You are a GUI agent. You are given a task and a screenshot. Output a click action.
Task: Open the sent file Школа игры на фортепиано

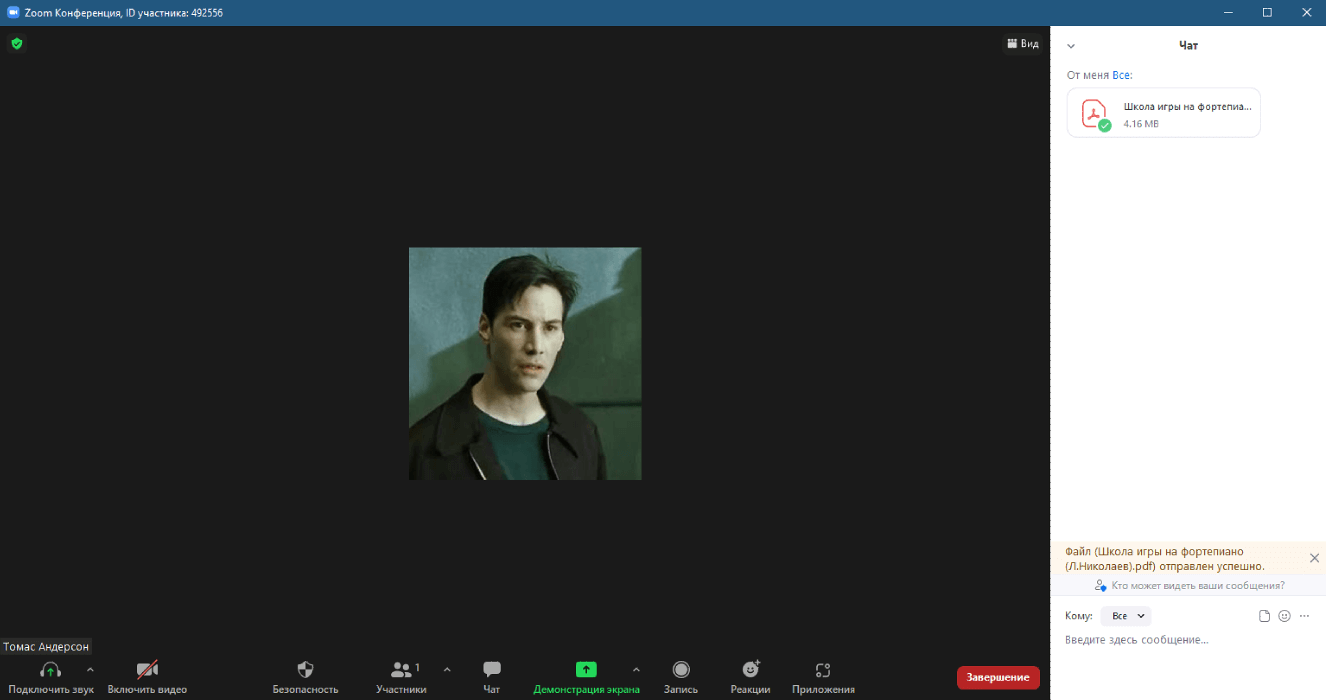1163,112
